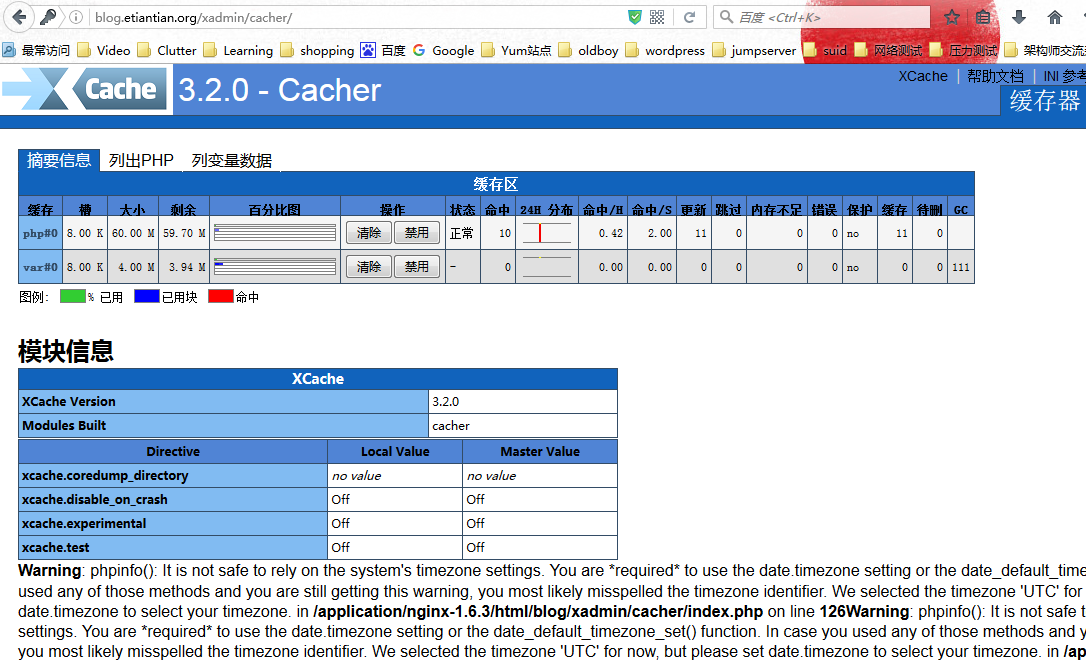Screen dimensions: 1086x663
Task: Click the php#0 cache row label
Action: [x=40, y=233]
